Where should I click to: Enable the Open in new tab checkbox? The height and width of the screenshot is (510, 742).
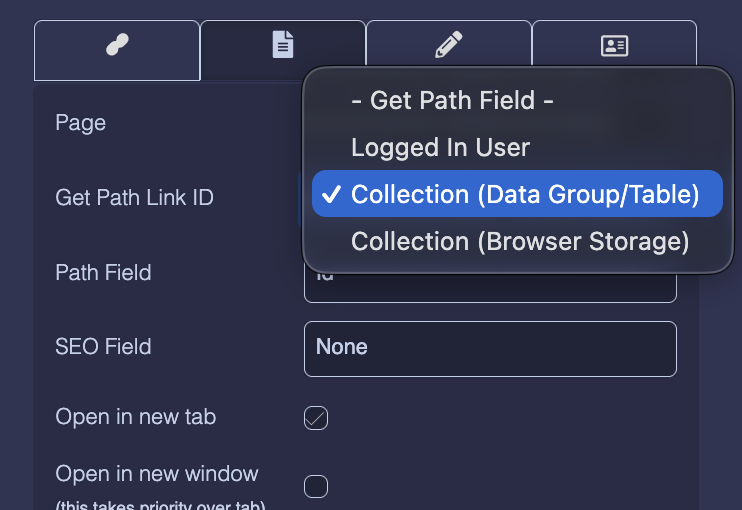pyautogui.click(x=316, y=418)
